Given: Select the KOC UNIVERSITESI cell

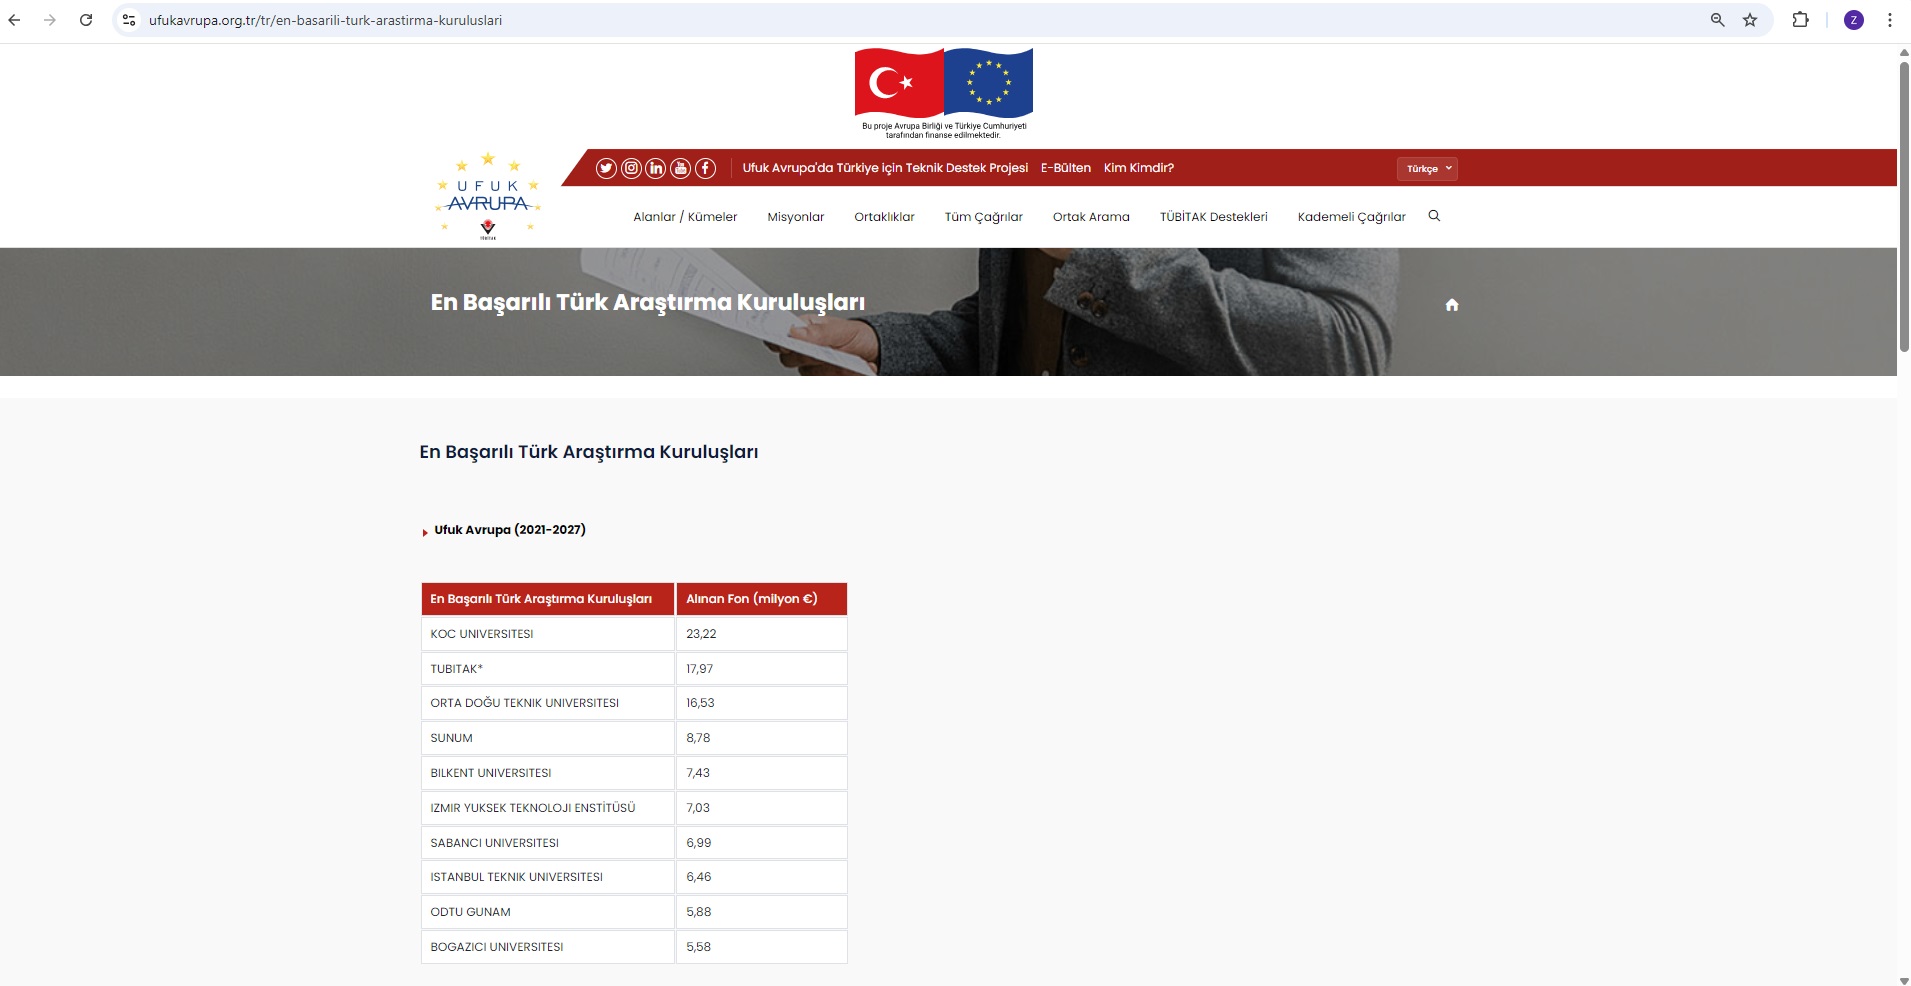Looking at the screenshot, I should click(x=548, y=634).
